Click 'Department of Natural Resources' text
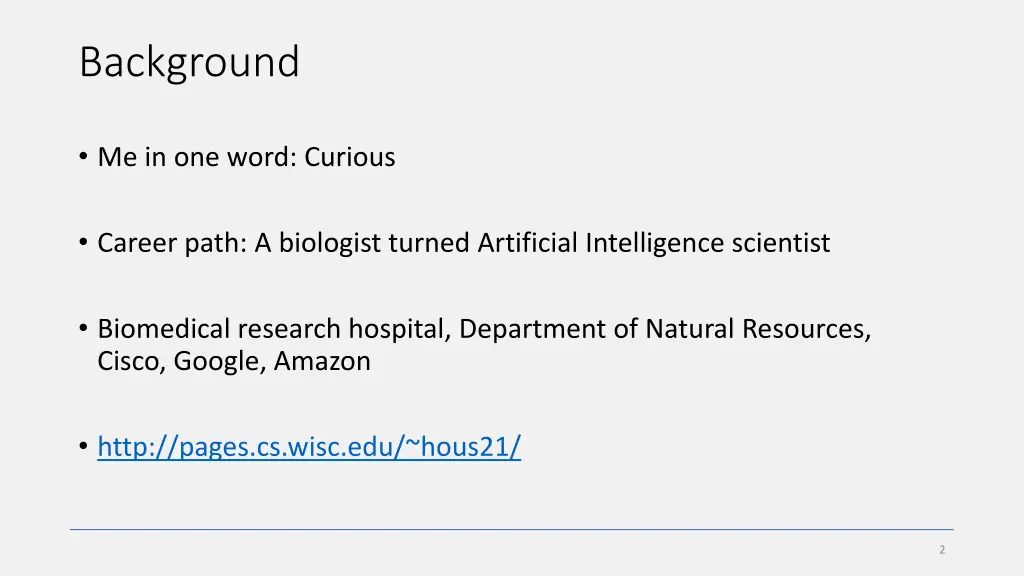The height and width of the screenshot is (576, 1024). point(662,328)
